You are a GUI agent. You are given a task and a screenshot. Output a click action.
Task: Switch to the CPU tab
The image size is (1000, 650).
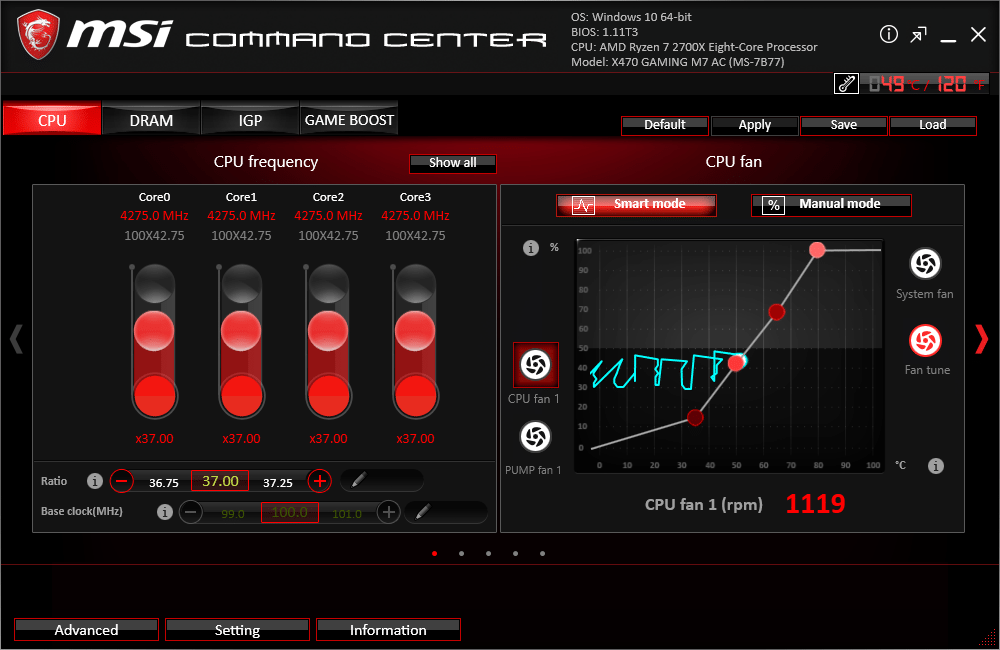pyautogui.click(x=52, y=119)
